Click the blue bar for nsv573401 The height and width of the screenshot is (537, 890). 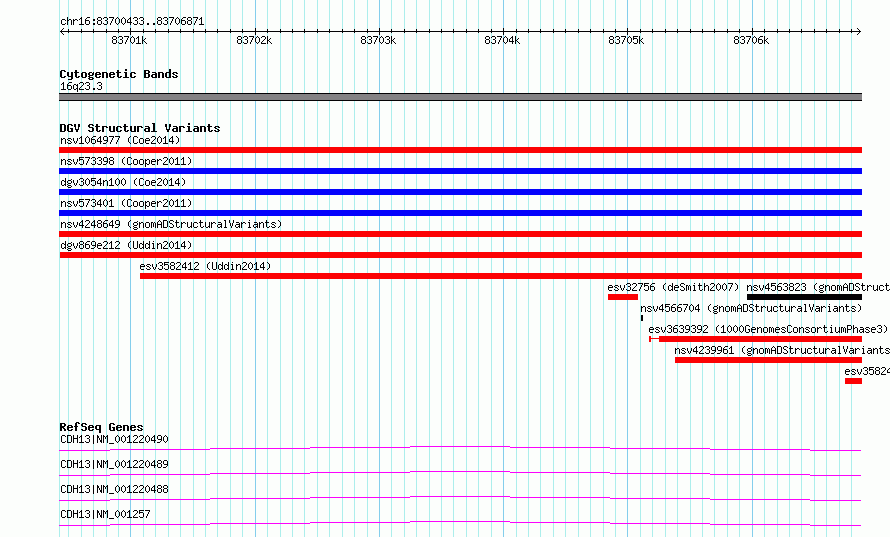click(x=460, y=213)
